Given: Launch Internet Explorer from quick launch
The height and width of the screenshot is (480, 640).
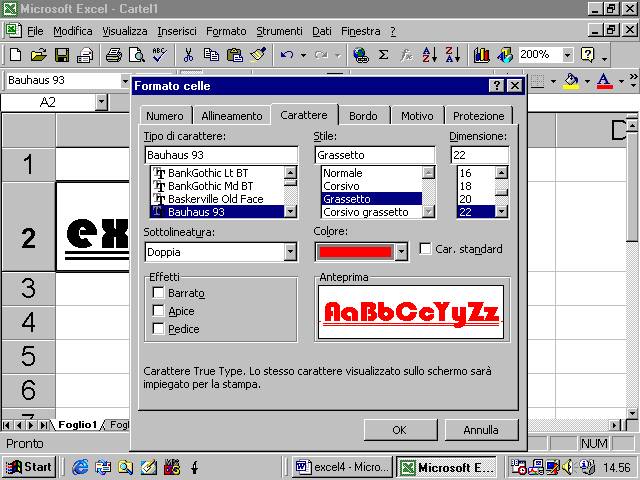Looking at the screenshot, I should (x=80, y=467).
